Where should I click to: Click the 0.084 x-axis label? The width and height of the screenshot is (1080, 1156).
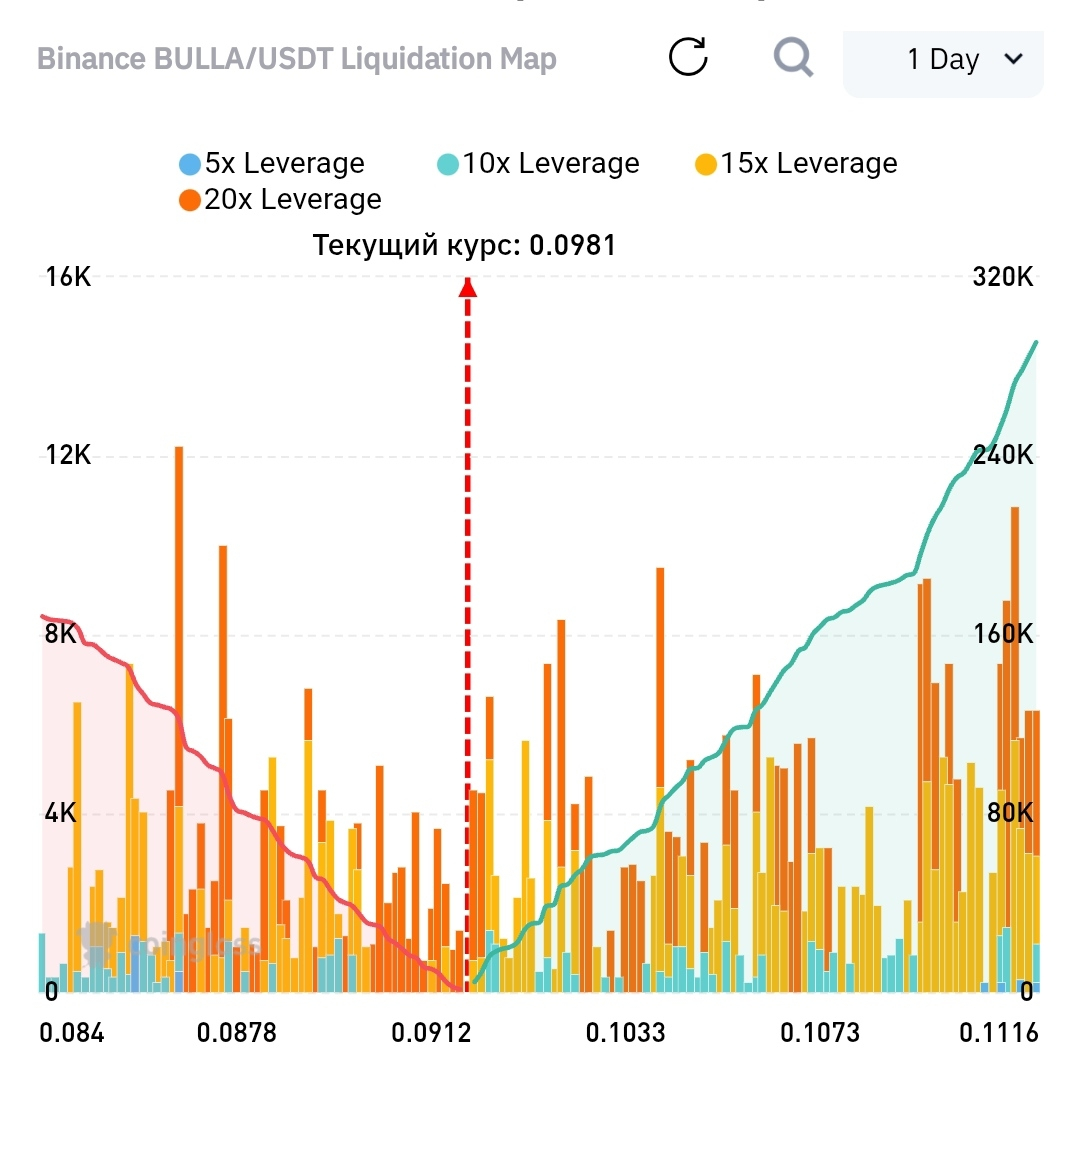72,1033
